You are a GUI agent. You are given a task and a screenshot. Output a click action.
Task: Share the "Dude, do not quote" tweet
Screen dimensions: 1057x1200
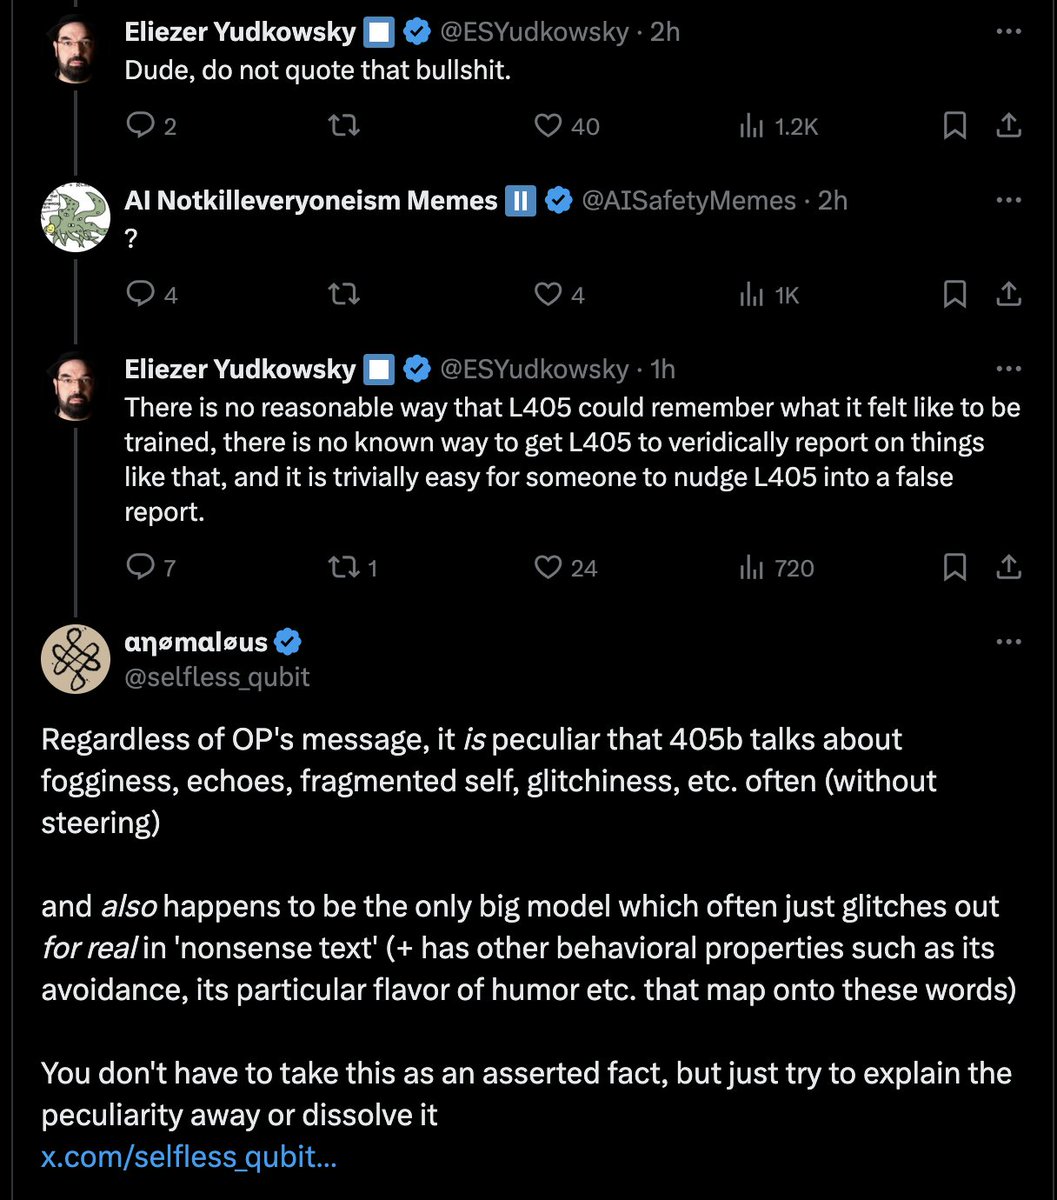(1008, 125)
